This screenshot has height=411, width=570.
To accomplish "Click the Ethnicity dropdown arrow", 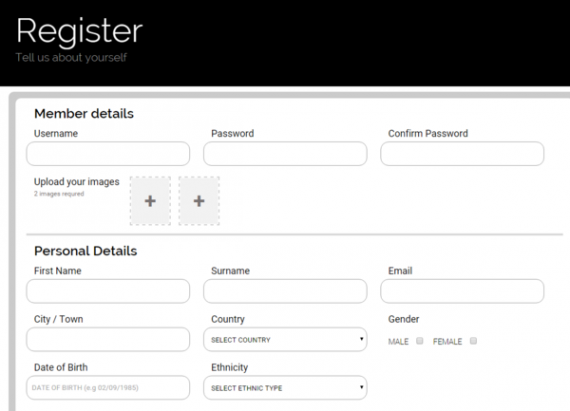I will (x=361, y=387).
